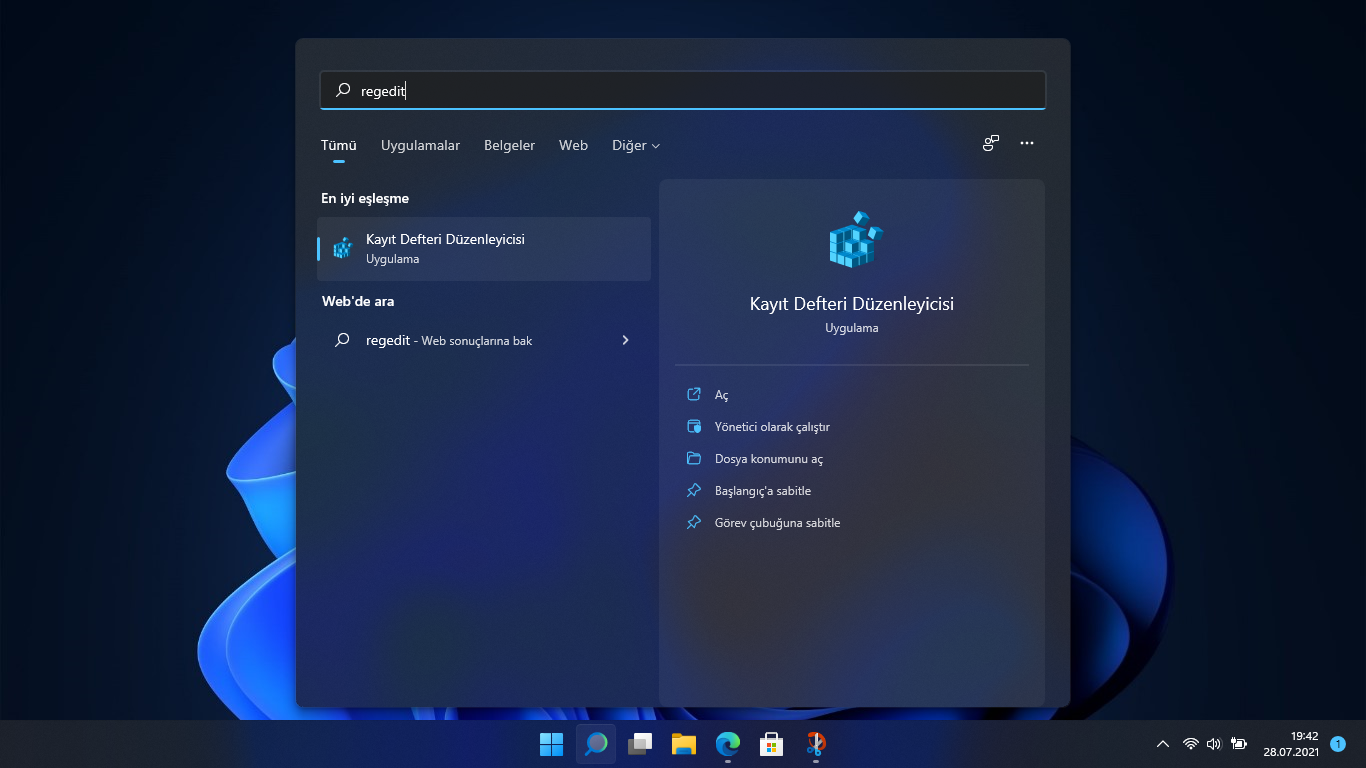This screenshot has width=1366, height=768.
Task: Click the magnifier icon beside regedit web search
Action: tap(342, 340)
